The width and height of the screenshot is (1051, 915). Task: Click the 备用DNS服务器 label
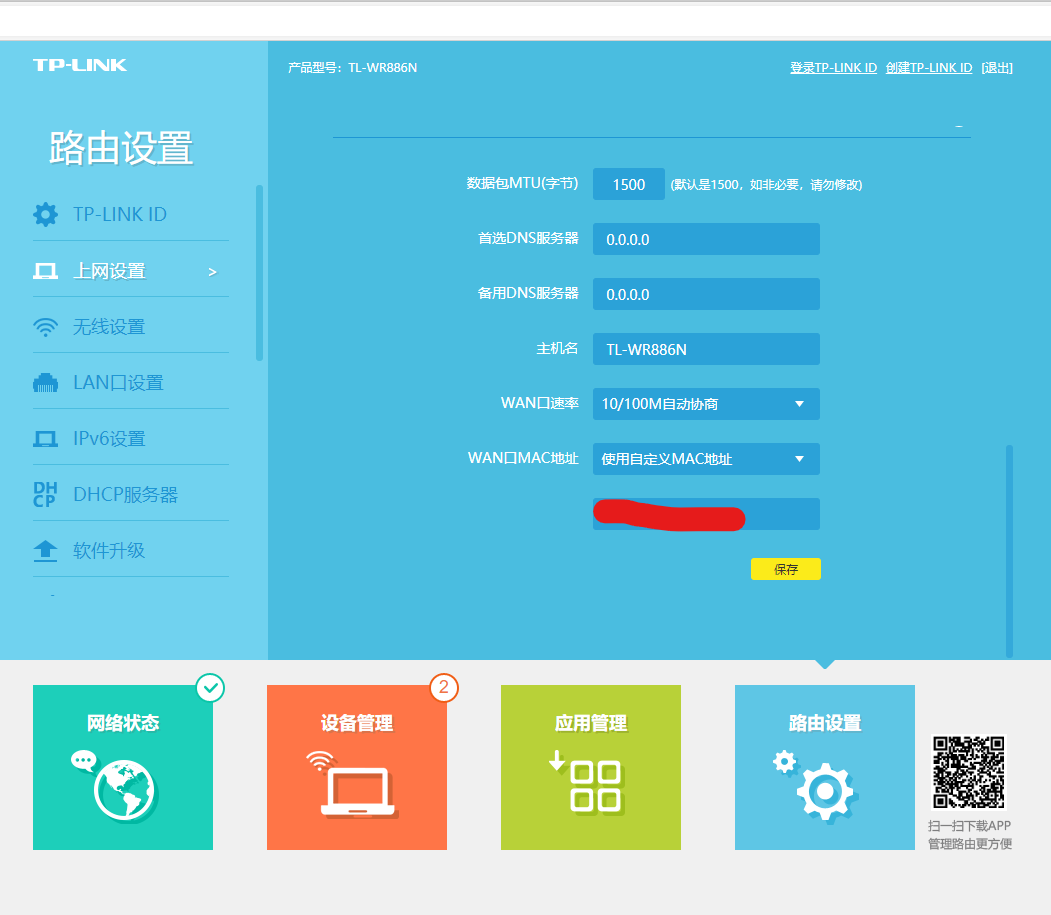[528, 294]
